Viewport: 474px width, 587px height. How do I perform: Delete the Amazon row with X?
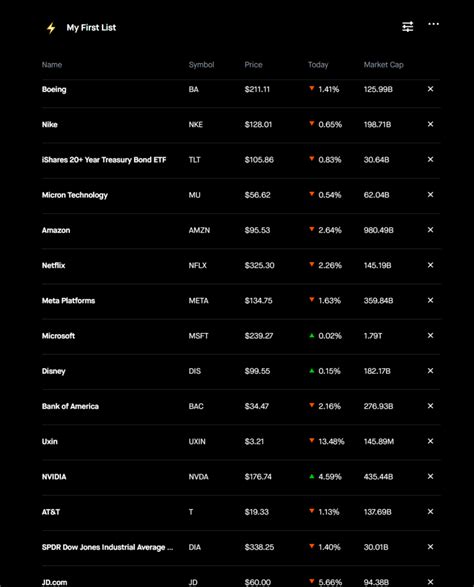tap(430, 230)
